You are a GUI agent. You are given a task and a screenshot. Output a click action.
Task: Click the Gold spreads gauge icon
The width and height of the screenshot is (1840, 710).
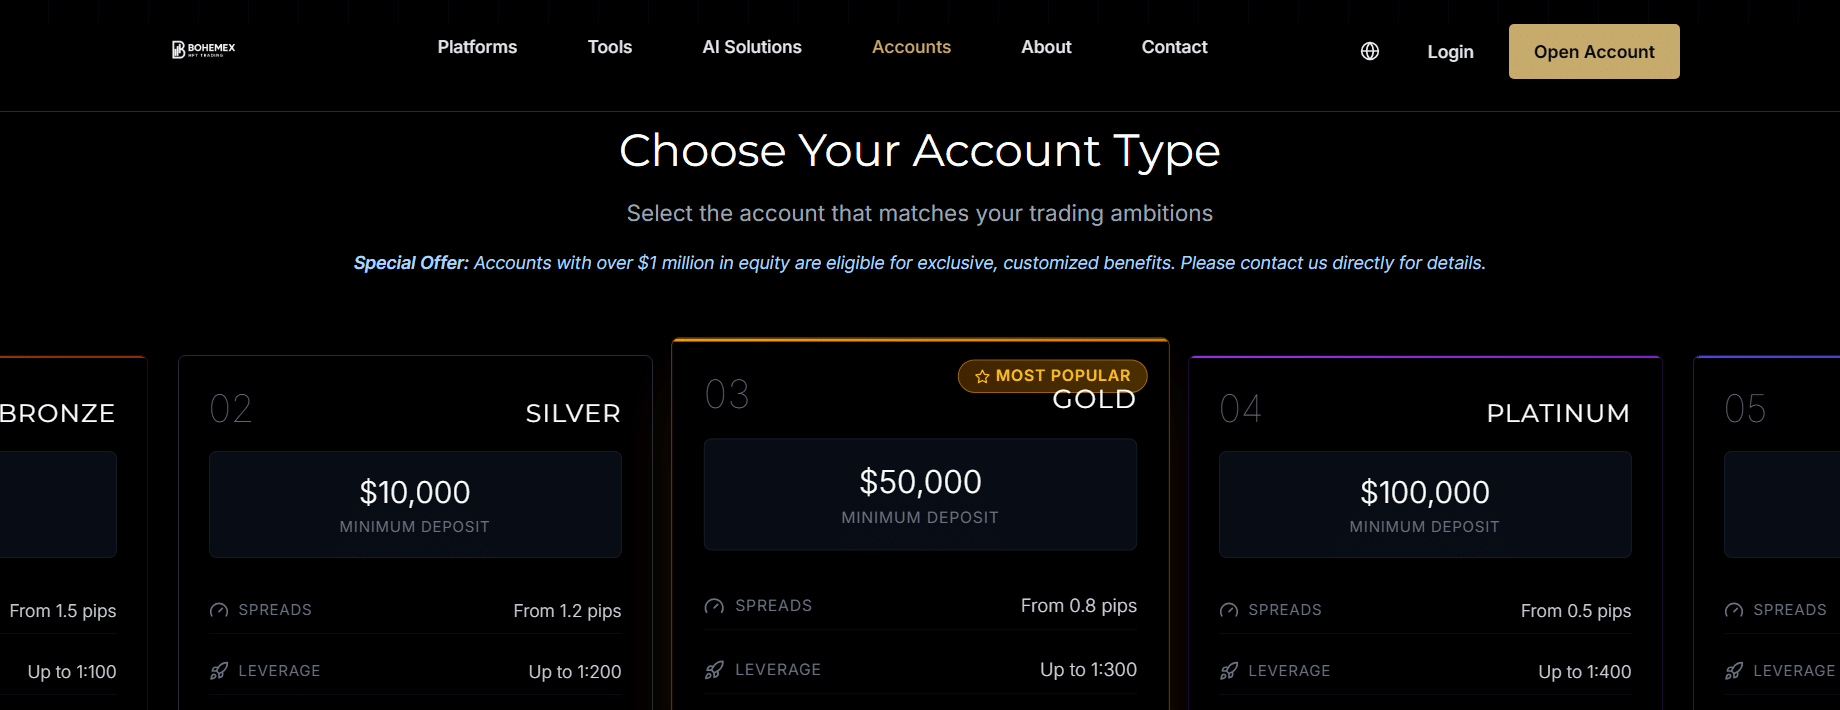pyautogui.click(x=714, y=606)
